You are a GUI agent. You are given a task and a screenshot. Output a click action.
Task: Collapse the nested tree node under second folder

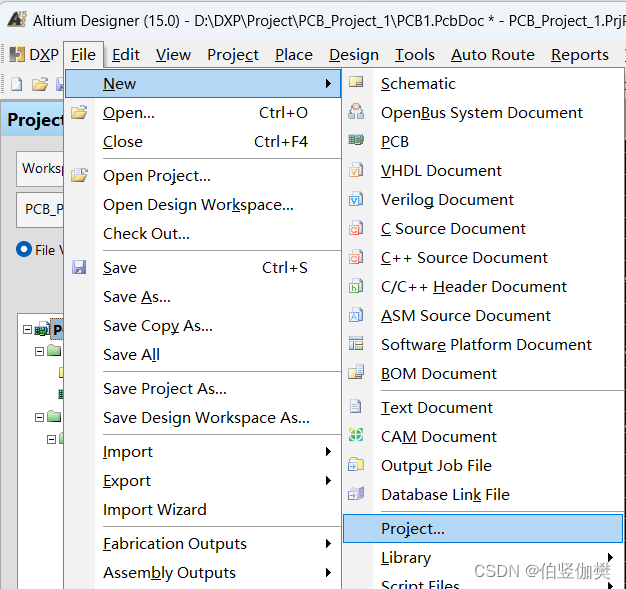click(x=51, y=440)
